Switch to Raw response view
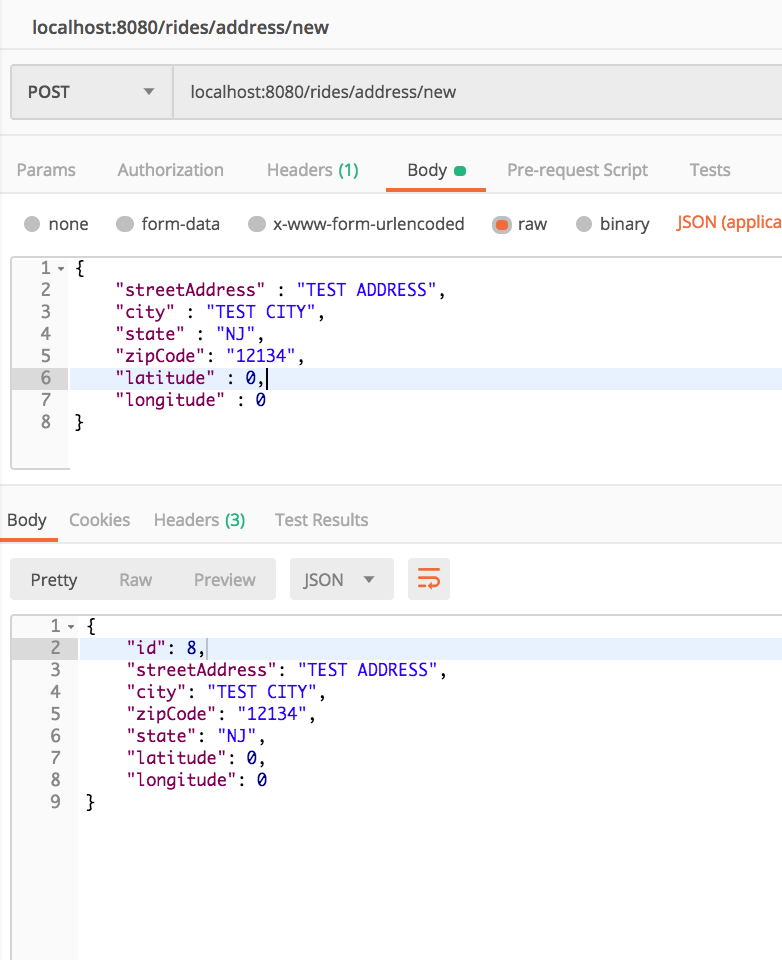The image size is (782, 960). tap(135, 579)
